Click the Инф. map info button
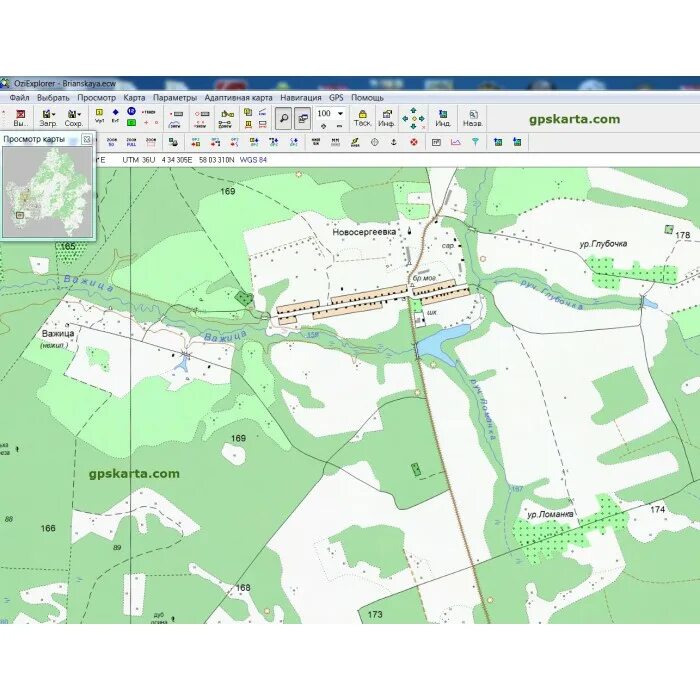 (x=387, y=118)
